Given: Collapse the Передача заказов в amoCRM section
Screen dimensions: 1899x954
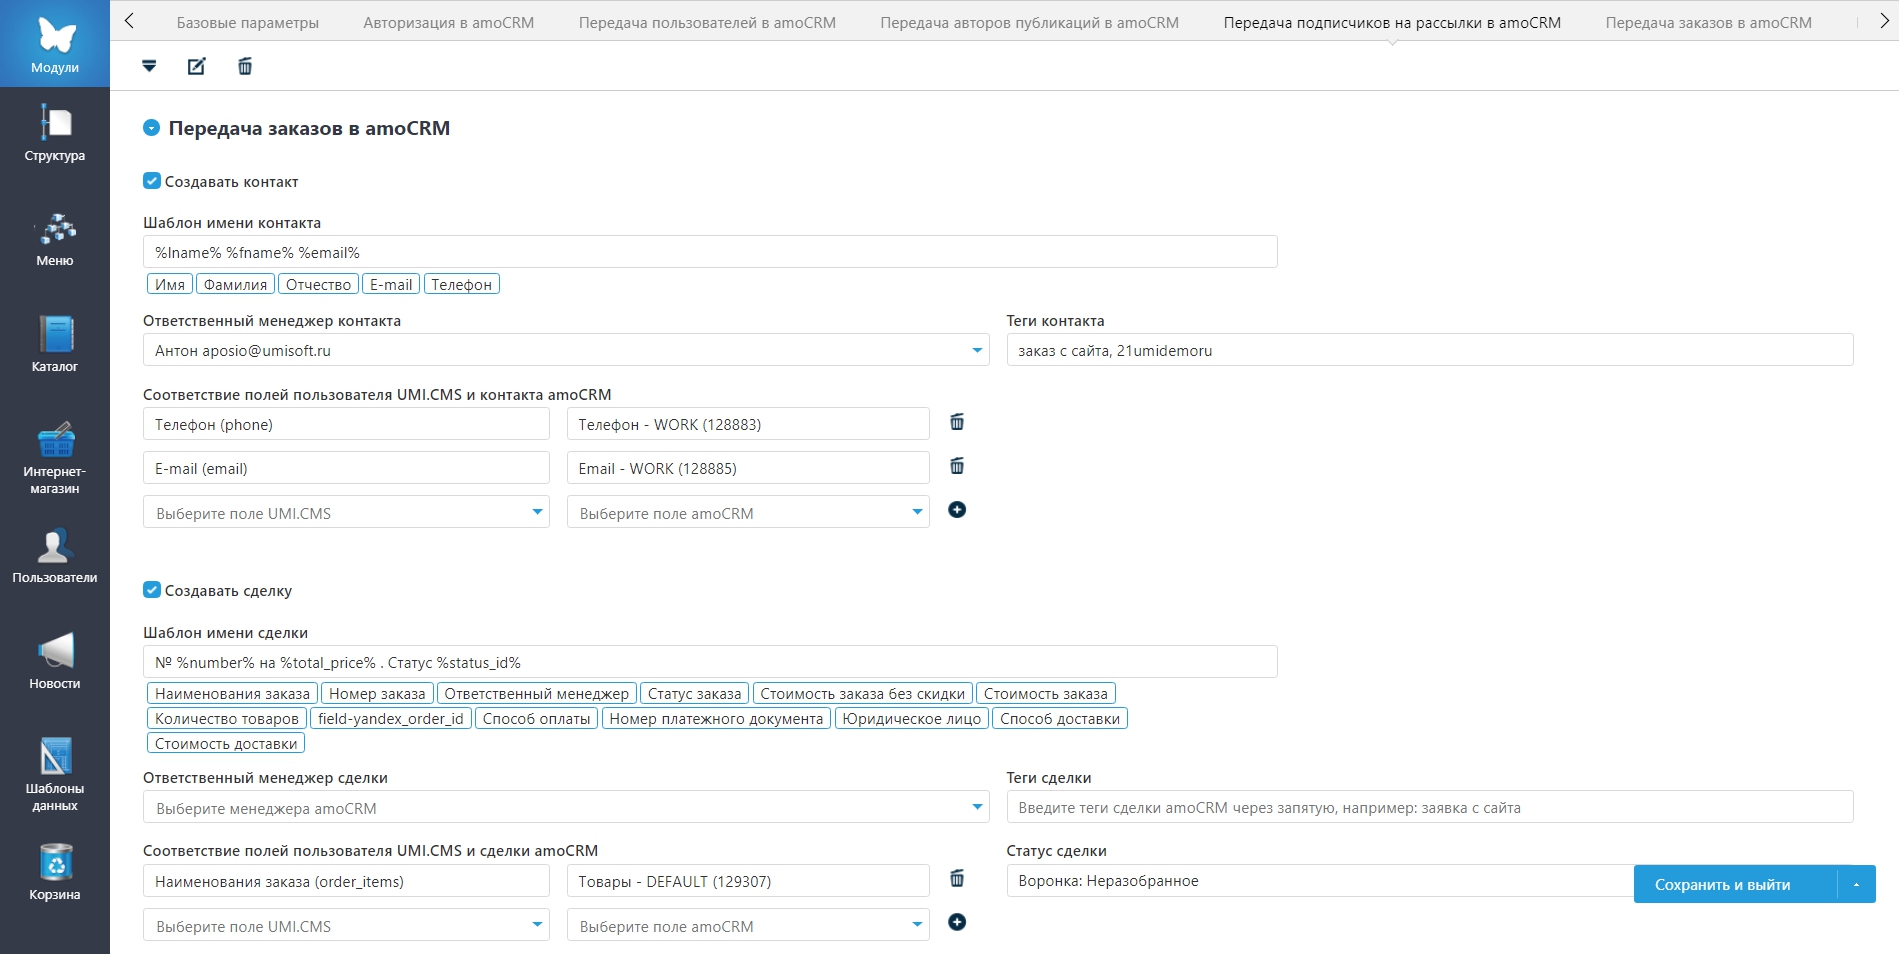Looking at the screenshot, I should 152,128.
